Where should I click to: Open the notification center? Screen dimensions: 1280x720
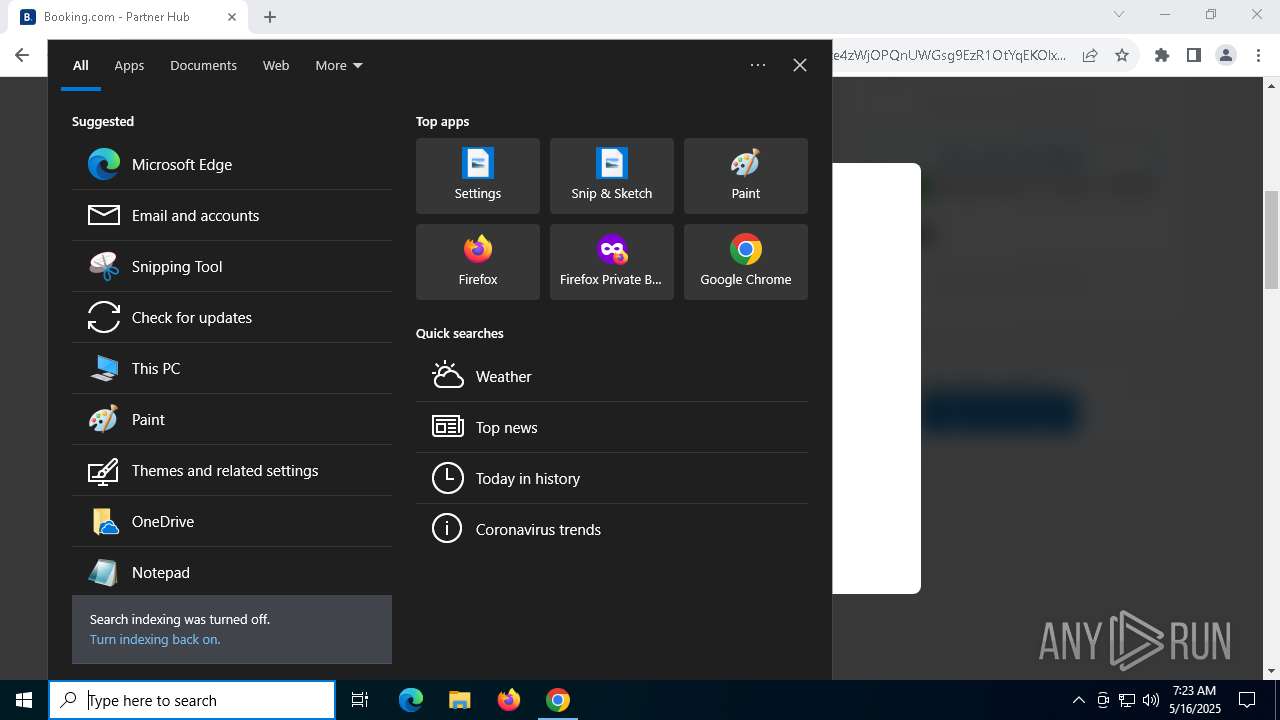[1247, 700]
